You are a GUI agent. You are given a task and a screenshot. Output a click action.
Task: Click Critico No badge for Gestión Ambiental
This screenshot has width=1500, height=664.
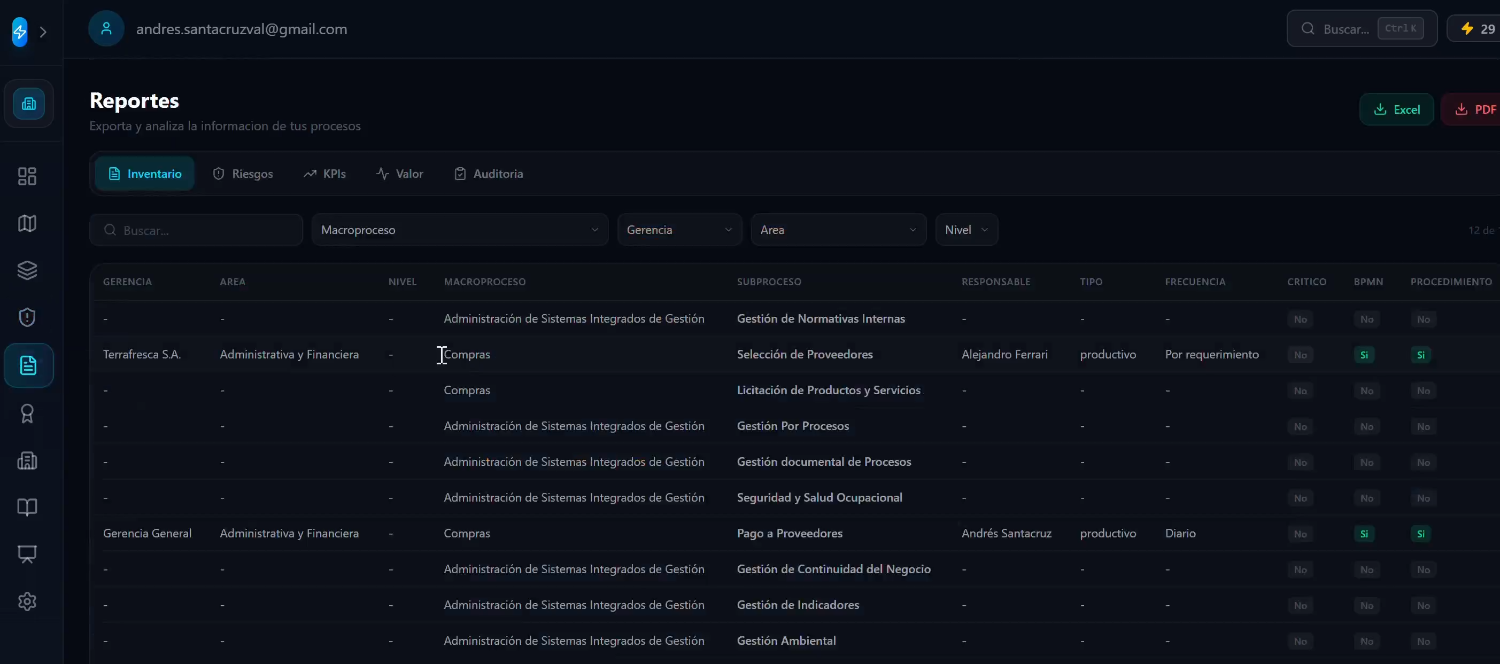(1300, 641)
